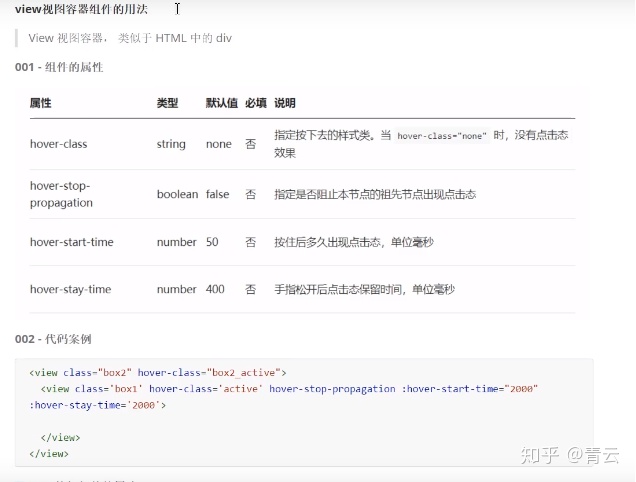Click the code attribute hover-class="box2_active"
The image size is (636, 482).
pos(209,372)
